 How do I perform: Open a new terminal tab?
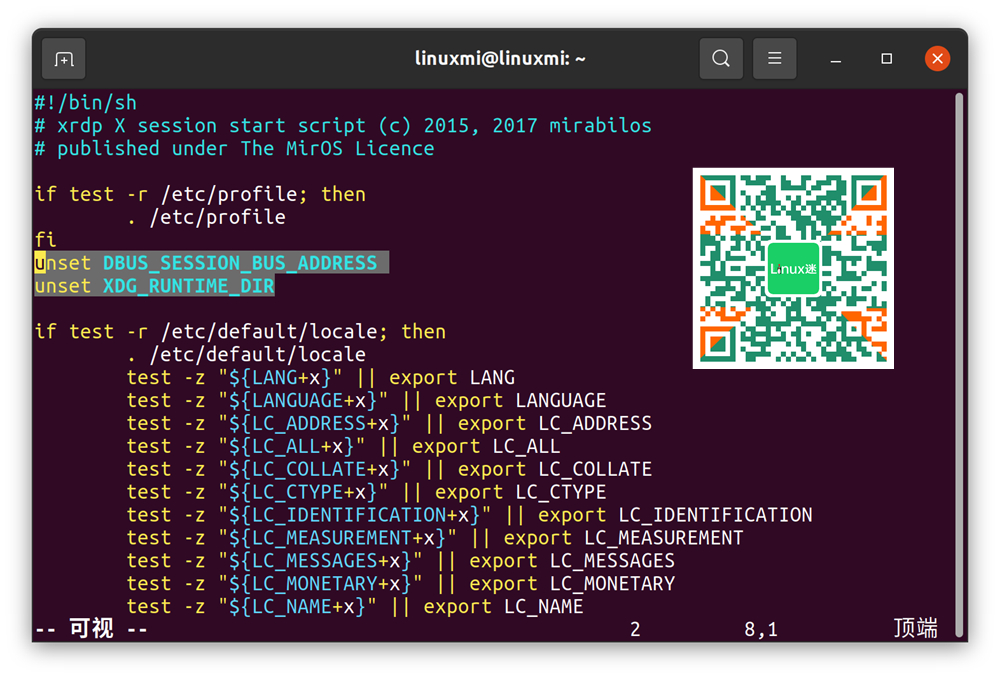pos(64,59)
